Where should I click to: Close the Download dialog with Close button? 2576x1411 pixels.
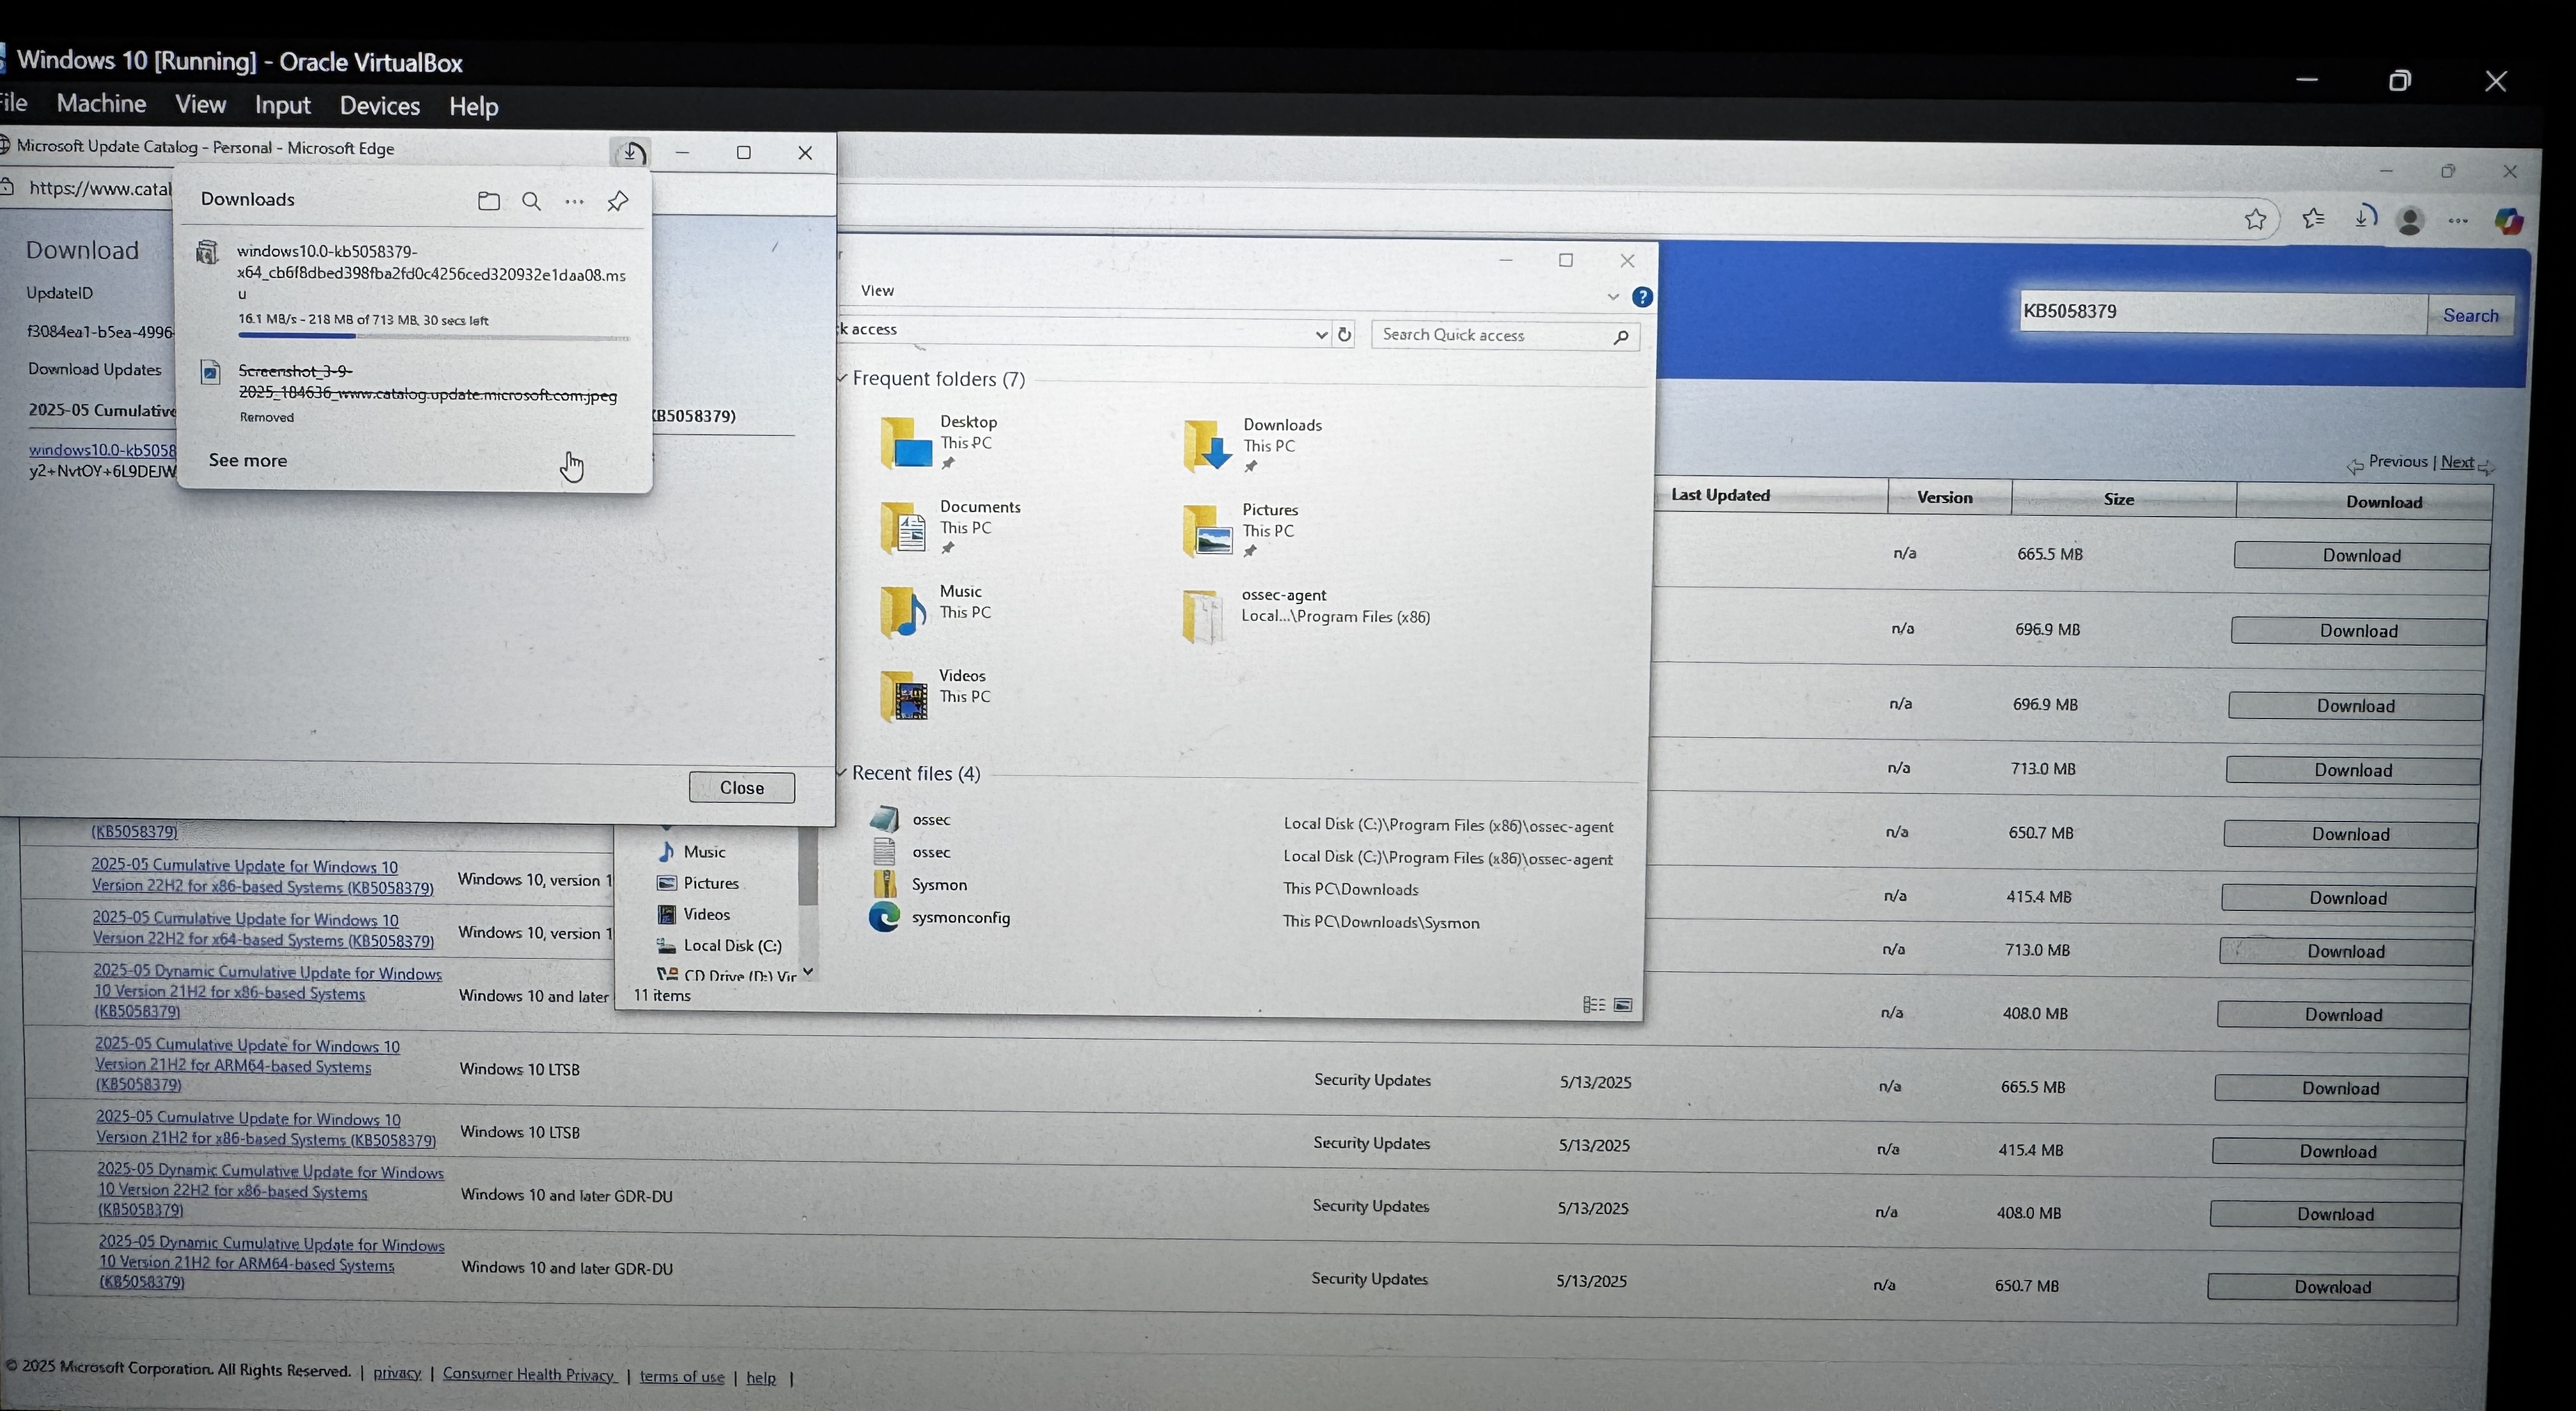(x=741, y=788)
